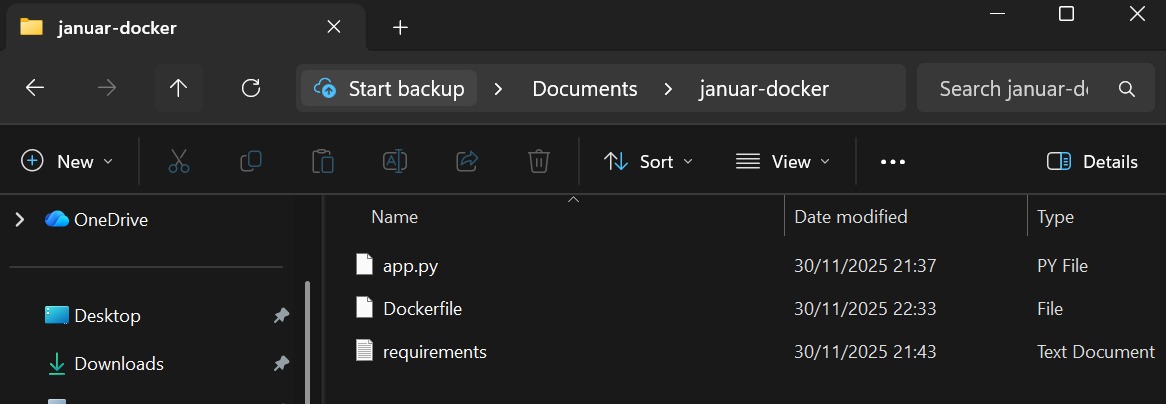Click the Rename icon in toolbar
The image size is (1166, 404).
(395, 161)
